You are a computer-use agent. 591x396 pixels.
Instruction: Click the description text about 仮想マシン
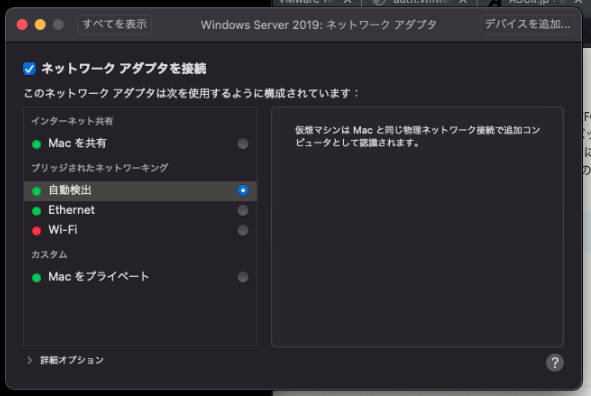(x=418, y=136)
